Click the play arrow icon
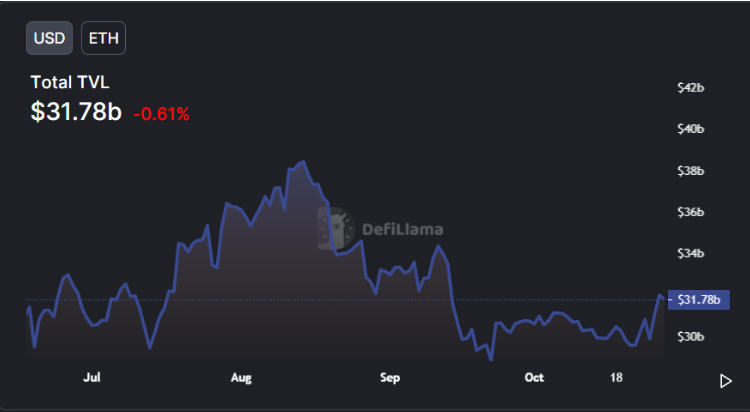 [x=726, y=380]
